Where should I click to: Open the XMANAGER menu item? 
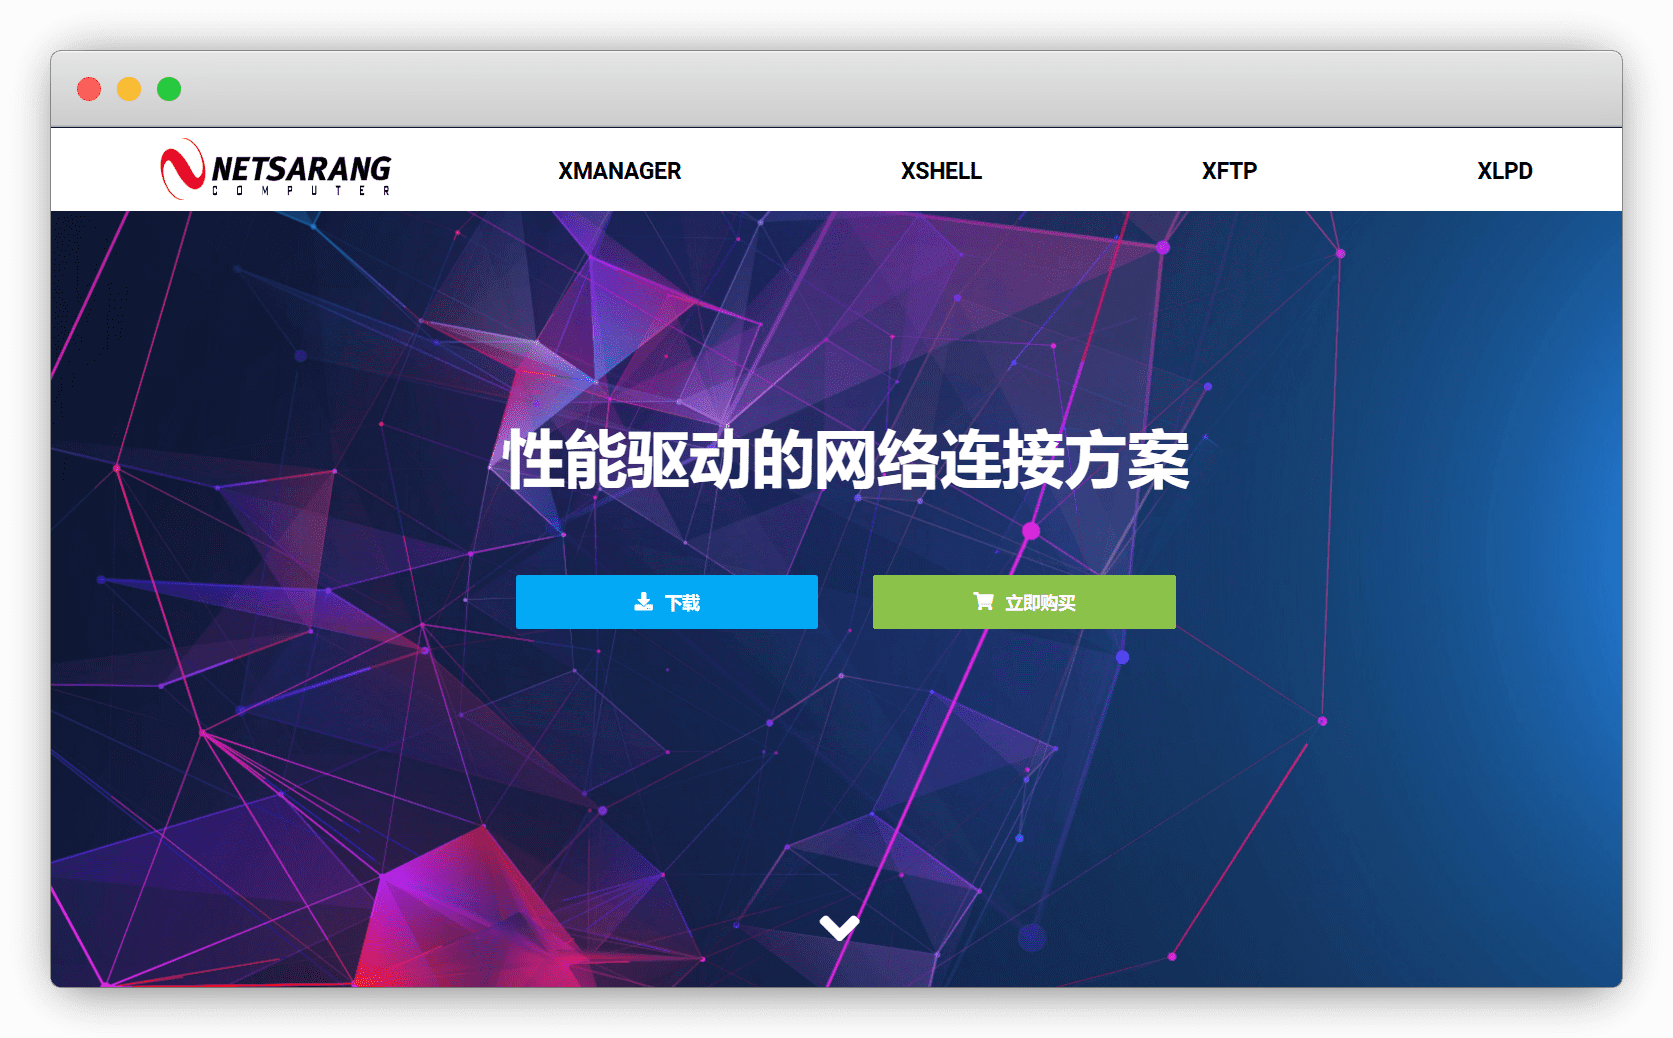click(x=619, y=171)
